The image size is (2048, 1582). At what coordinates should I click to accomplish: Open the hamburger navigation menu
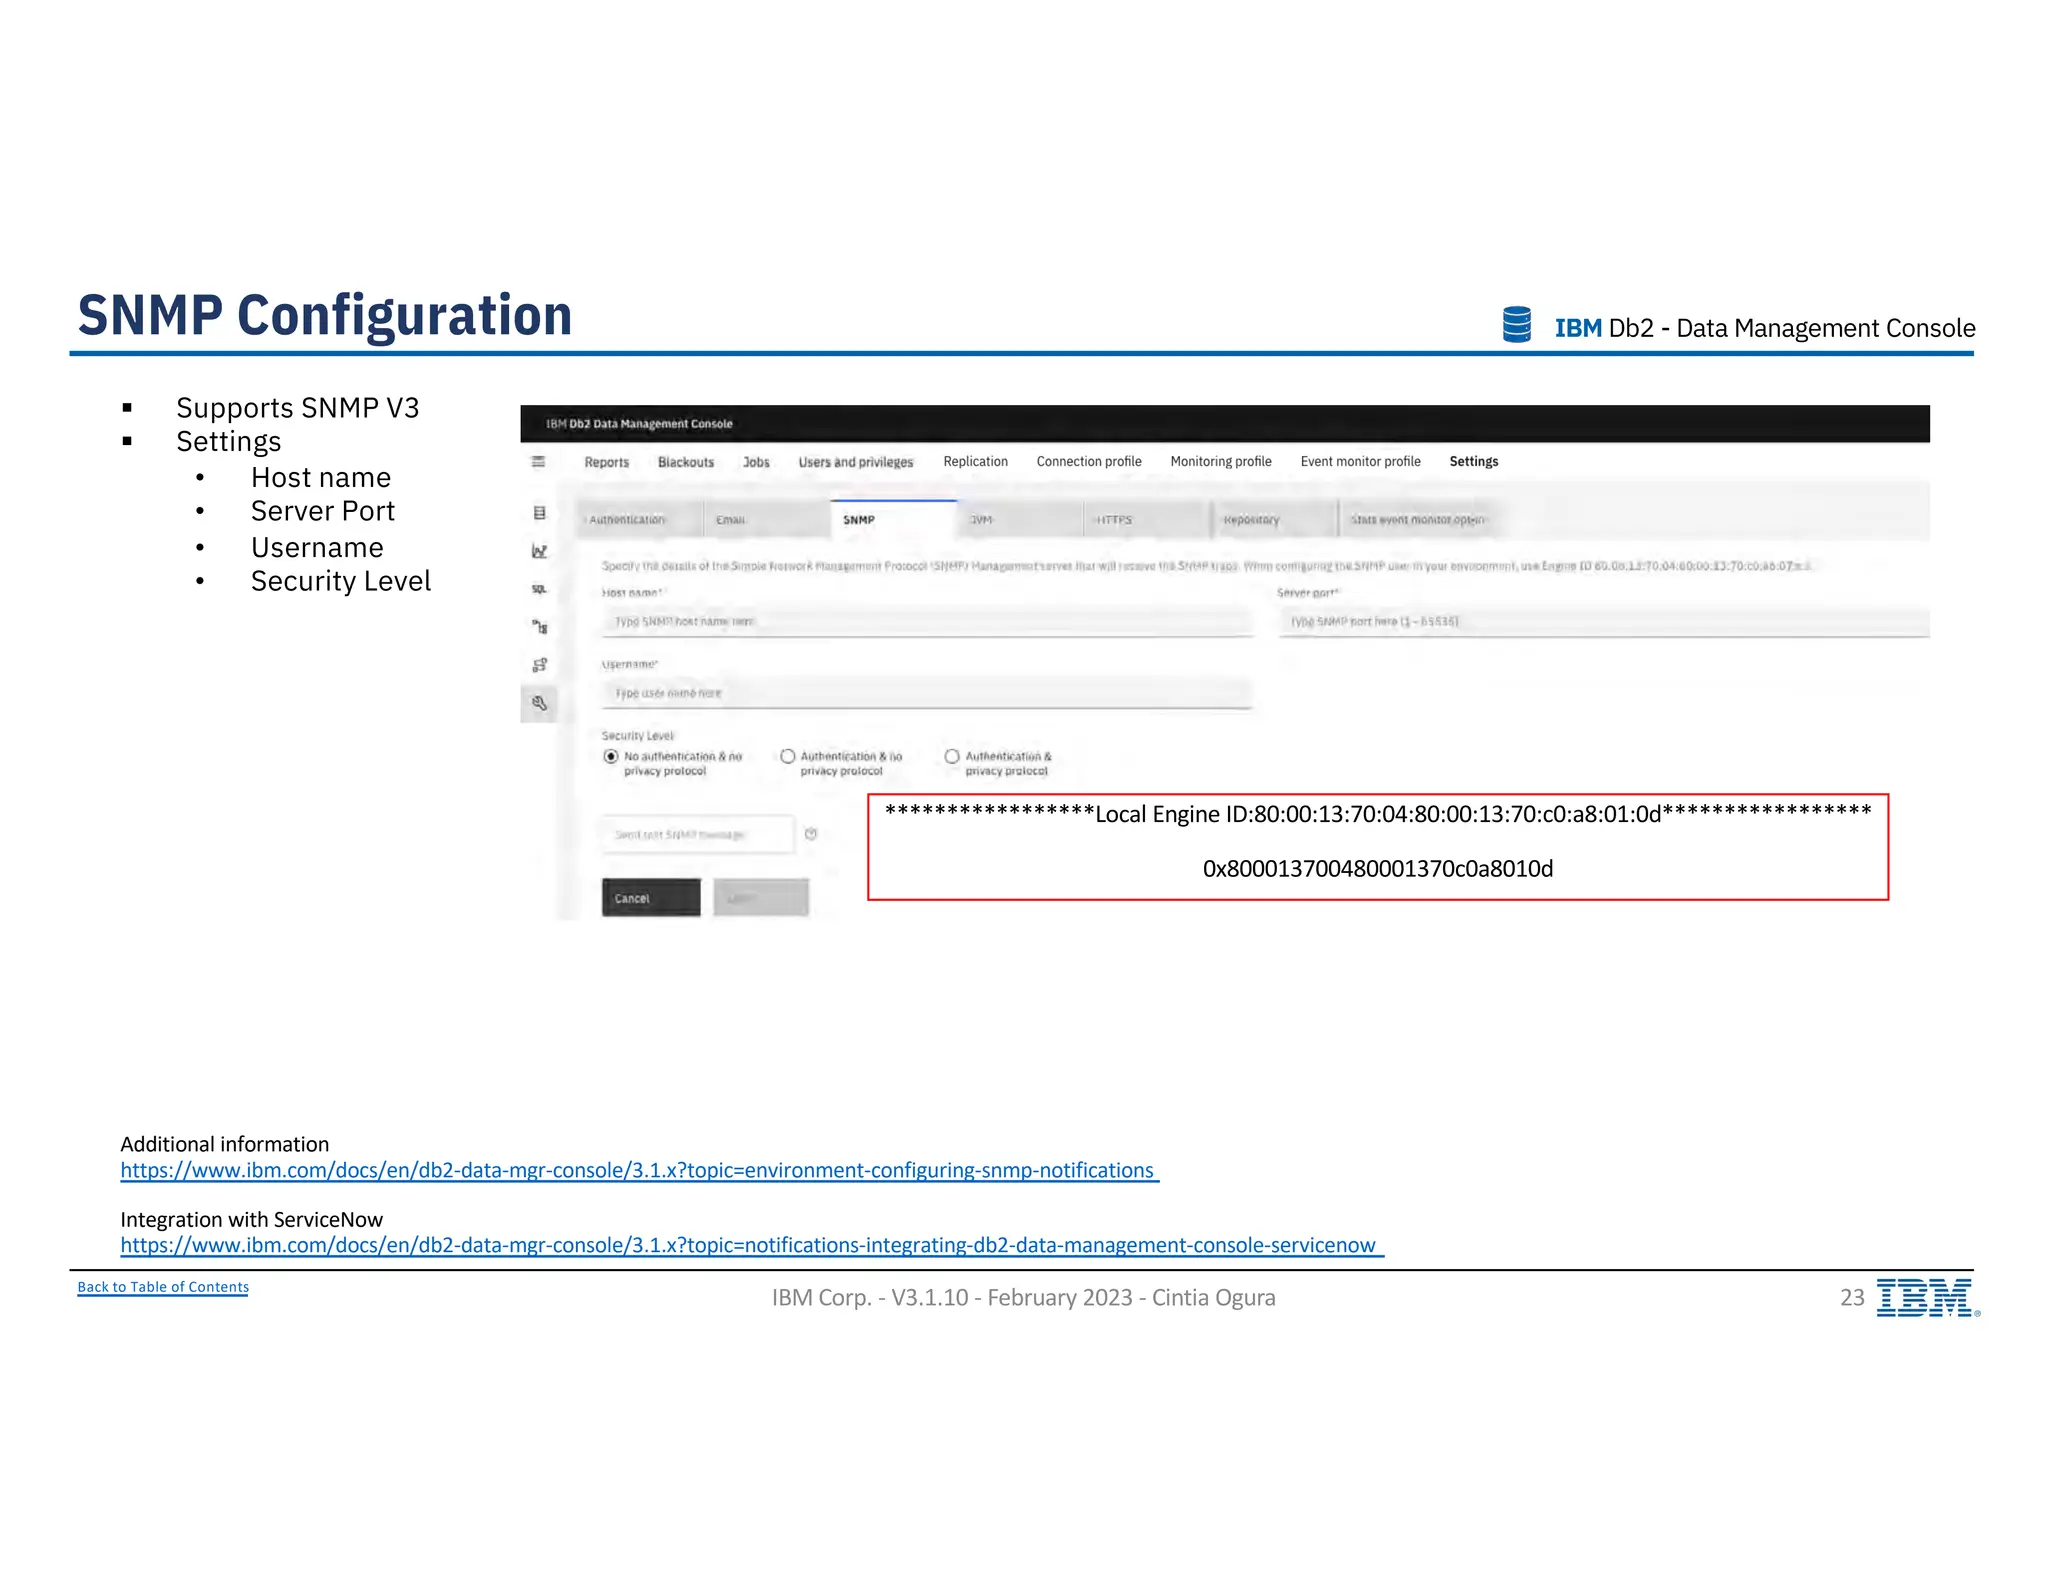click(x=538, y=461)
